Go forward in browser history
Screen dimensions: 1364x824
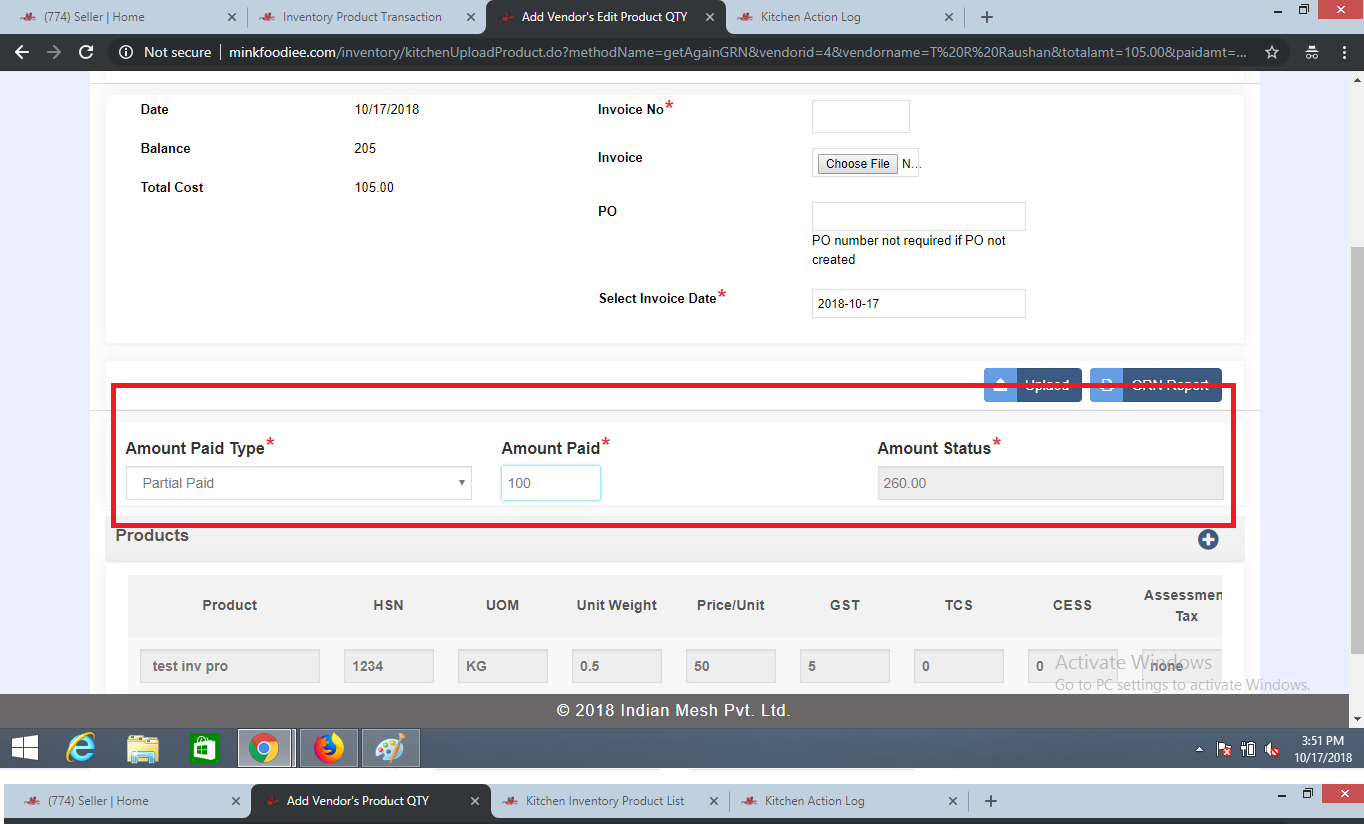[x=54, y=52]
